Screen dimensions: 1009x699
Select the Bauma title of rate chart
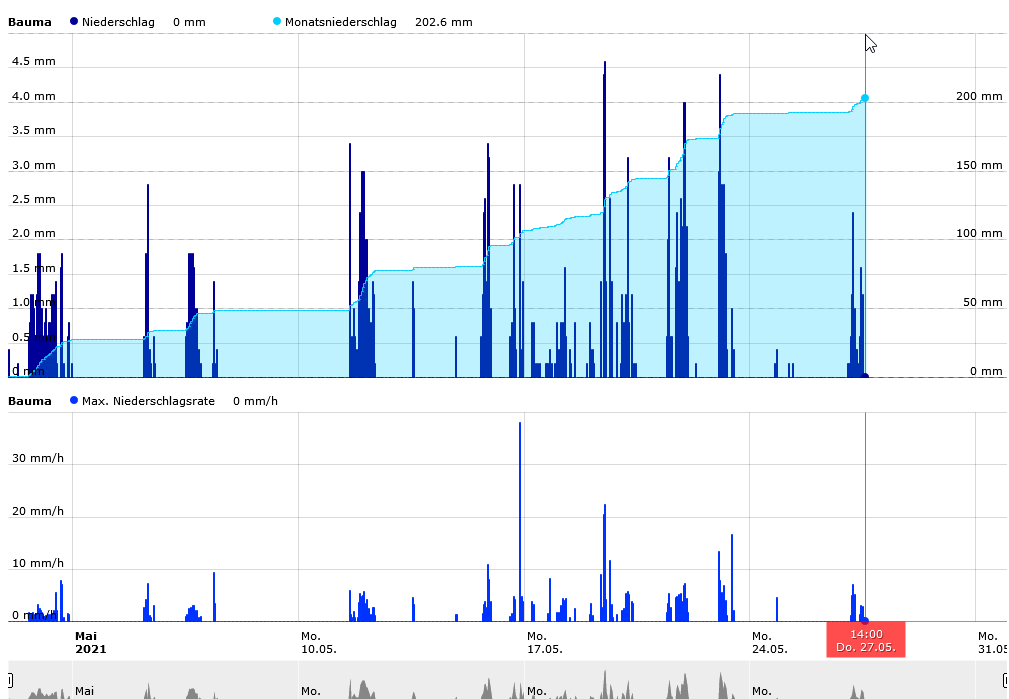point(30,401)
